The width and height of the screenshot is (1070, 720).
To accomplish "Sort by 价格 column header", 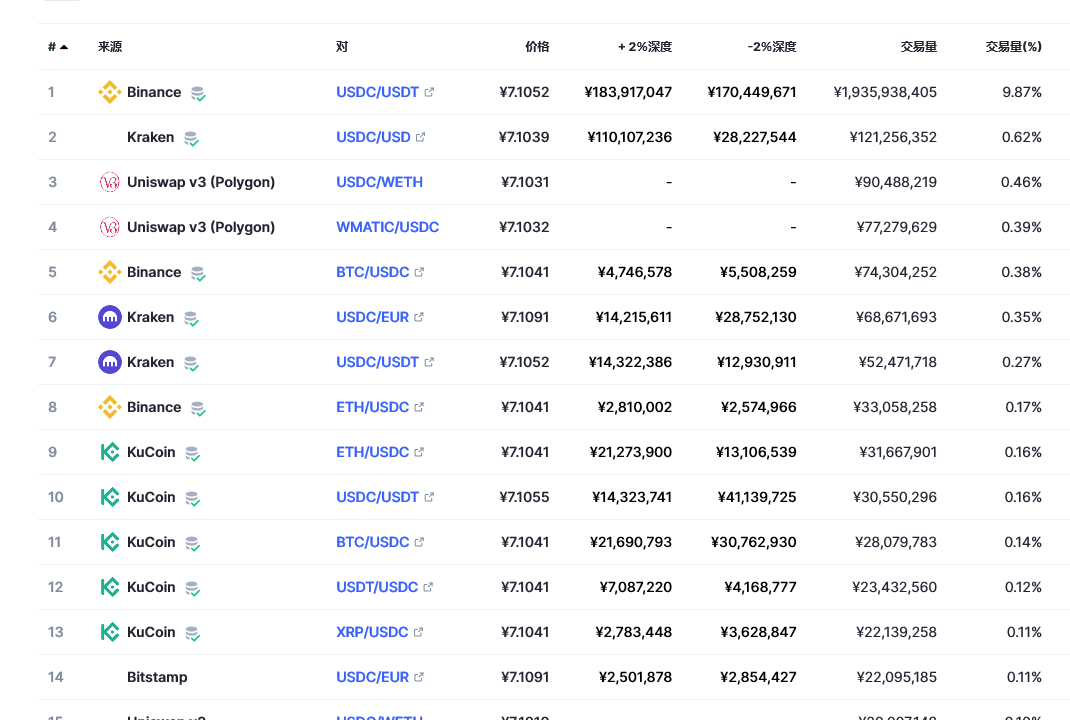I will 537,46.
